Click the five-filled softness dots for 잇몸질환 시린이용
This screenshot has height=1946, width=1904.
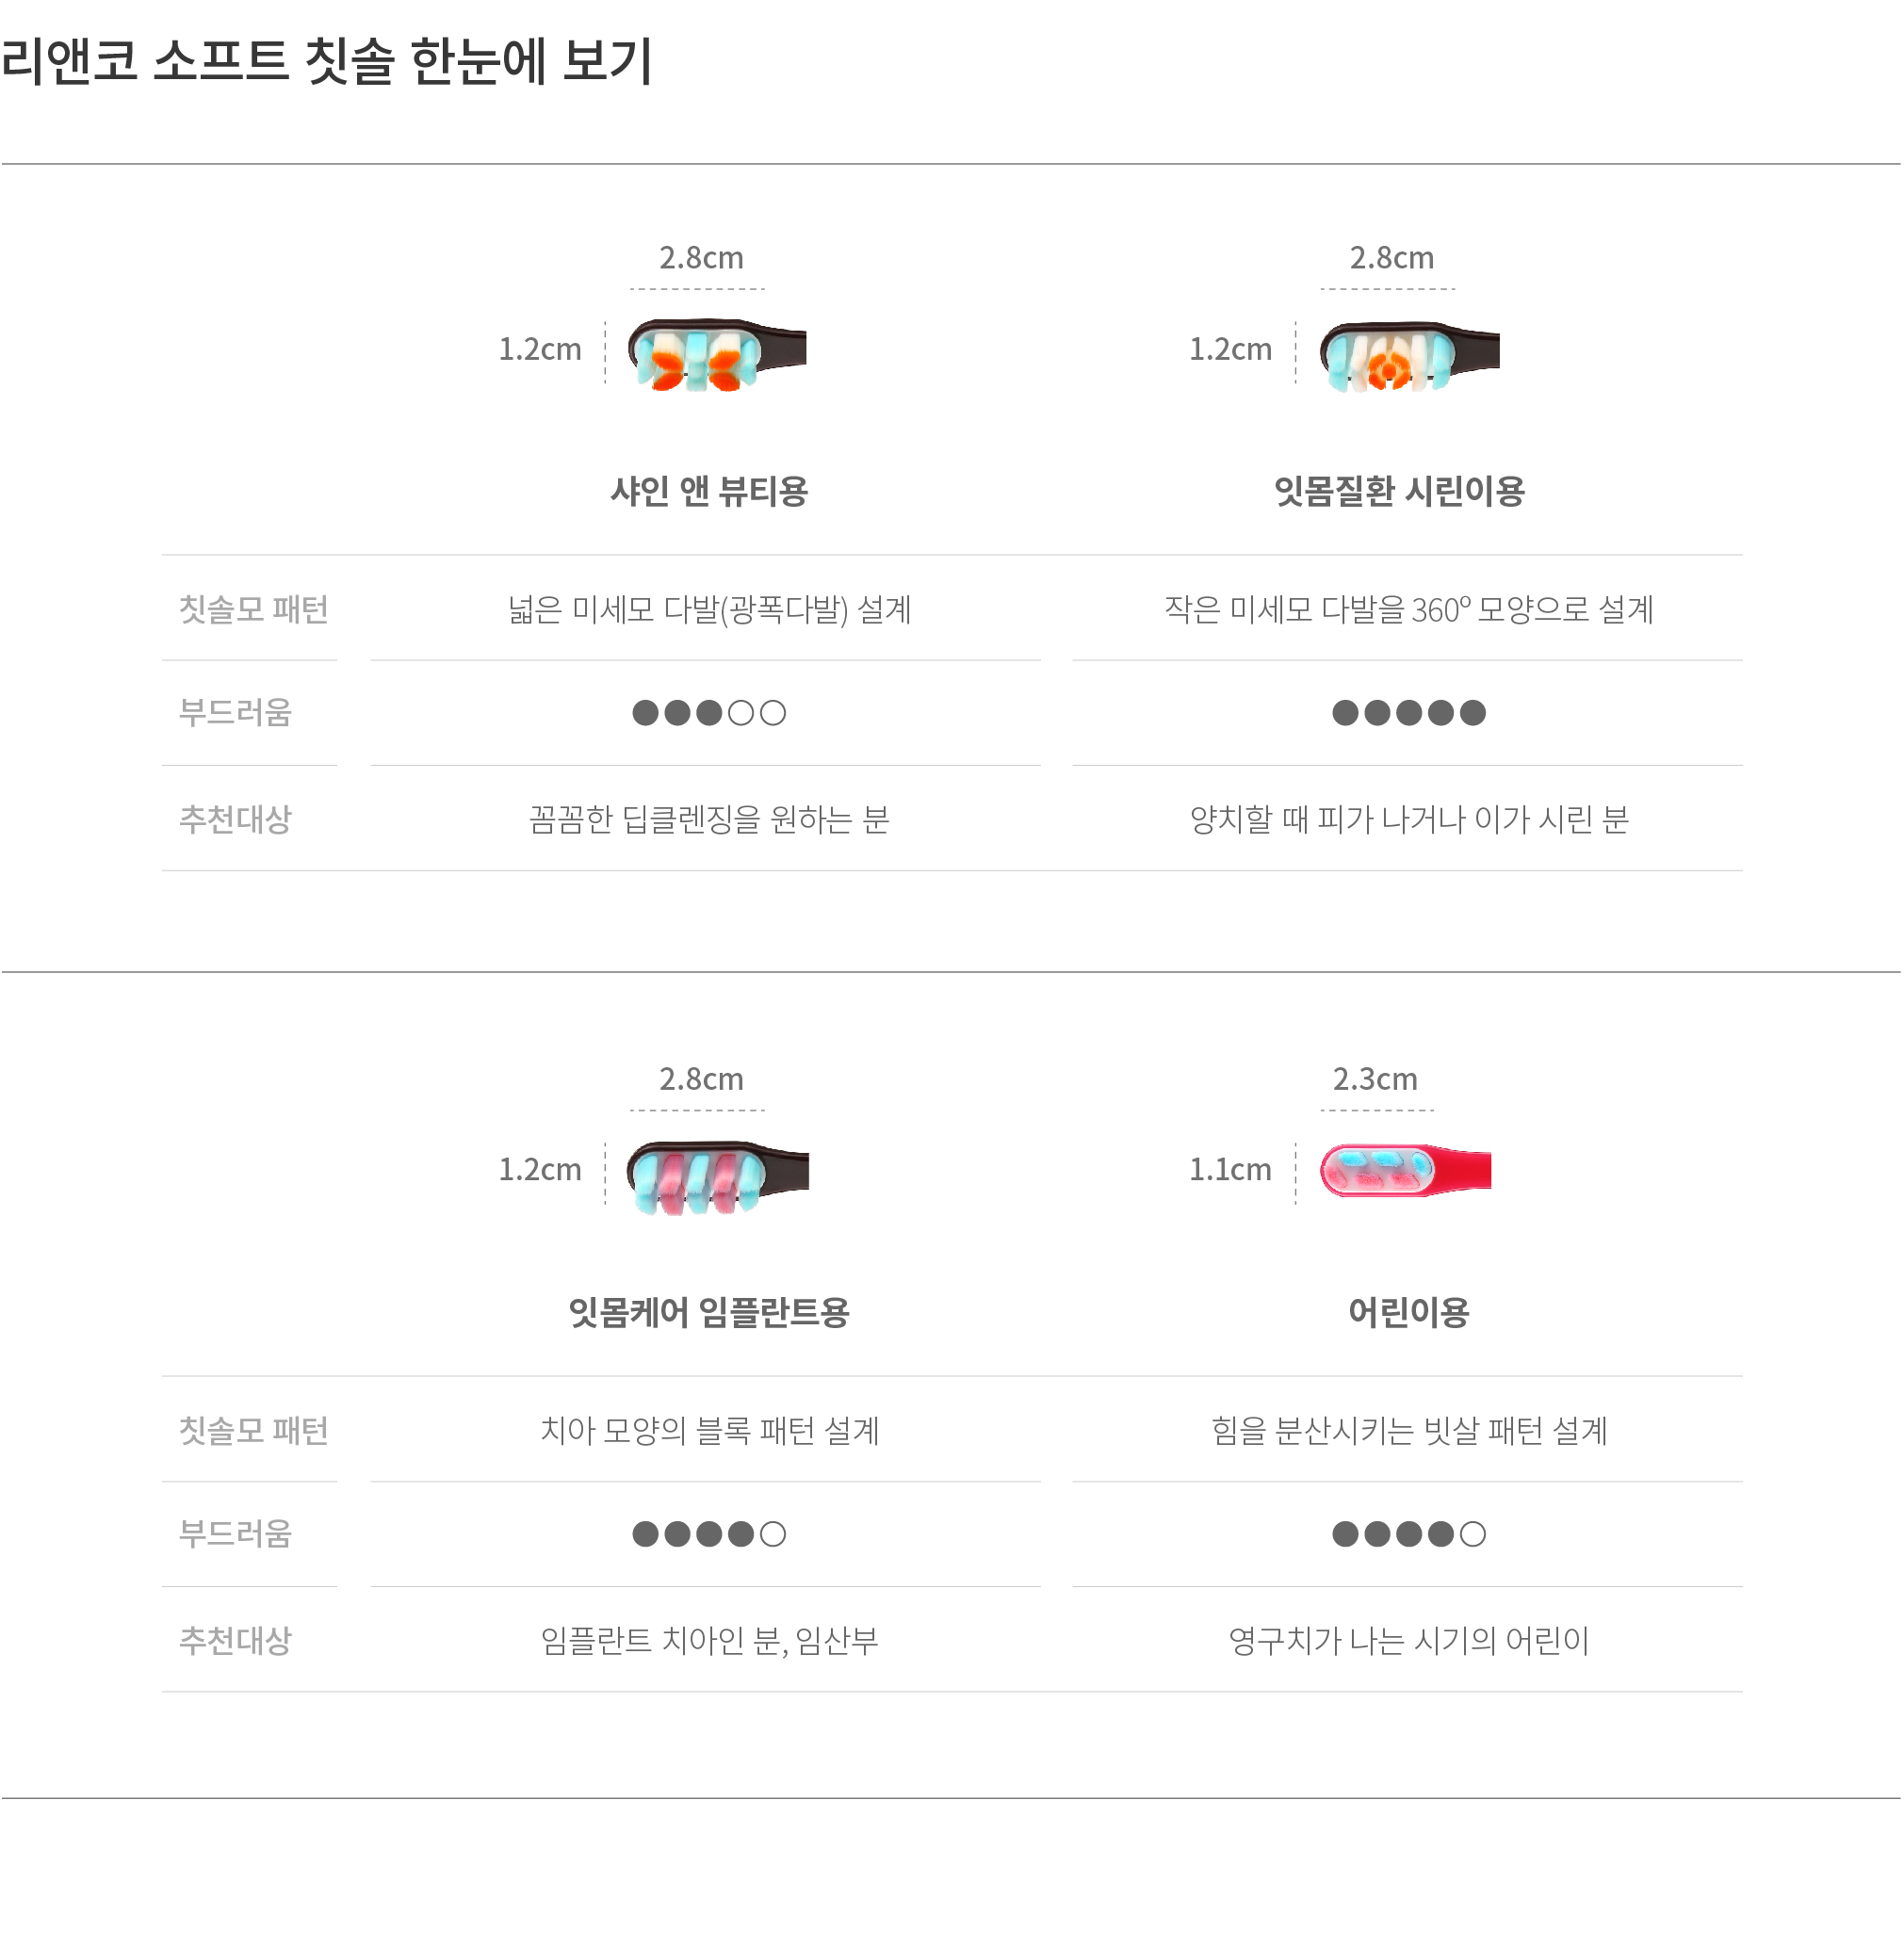pos(1408,713)
